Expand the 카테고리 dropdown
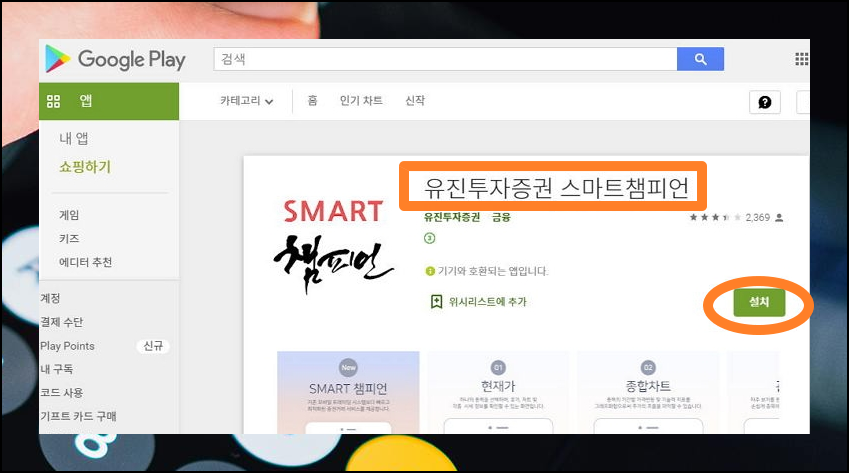This screenshot has height=473, width=849. (x=246, y=101)
